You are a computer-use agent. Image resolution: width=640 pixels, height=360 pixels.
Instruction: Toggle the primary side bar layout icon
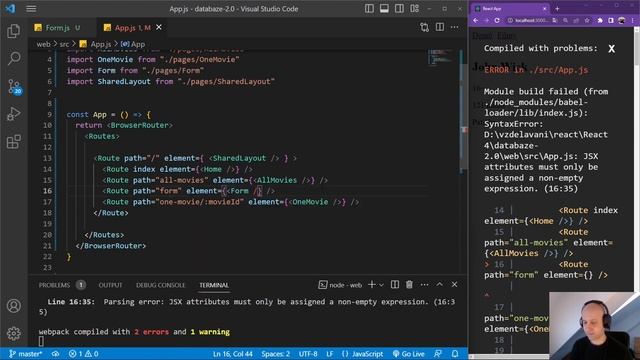(x=369, y=9)
